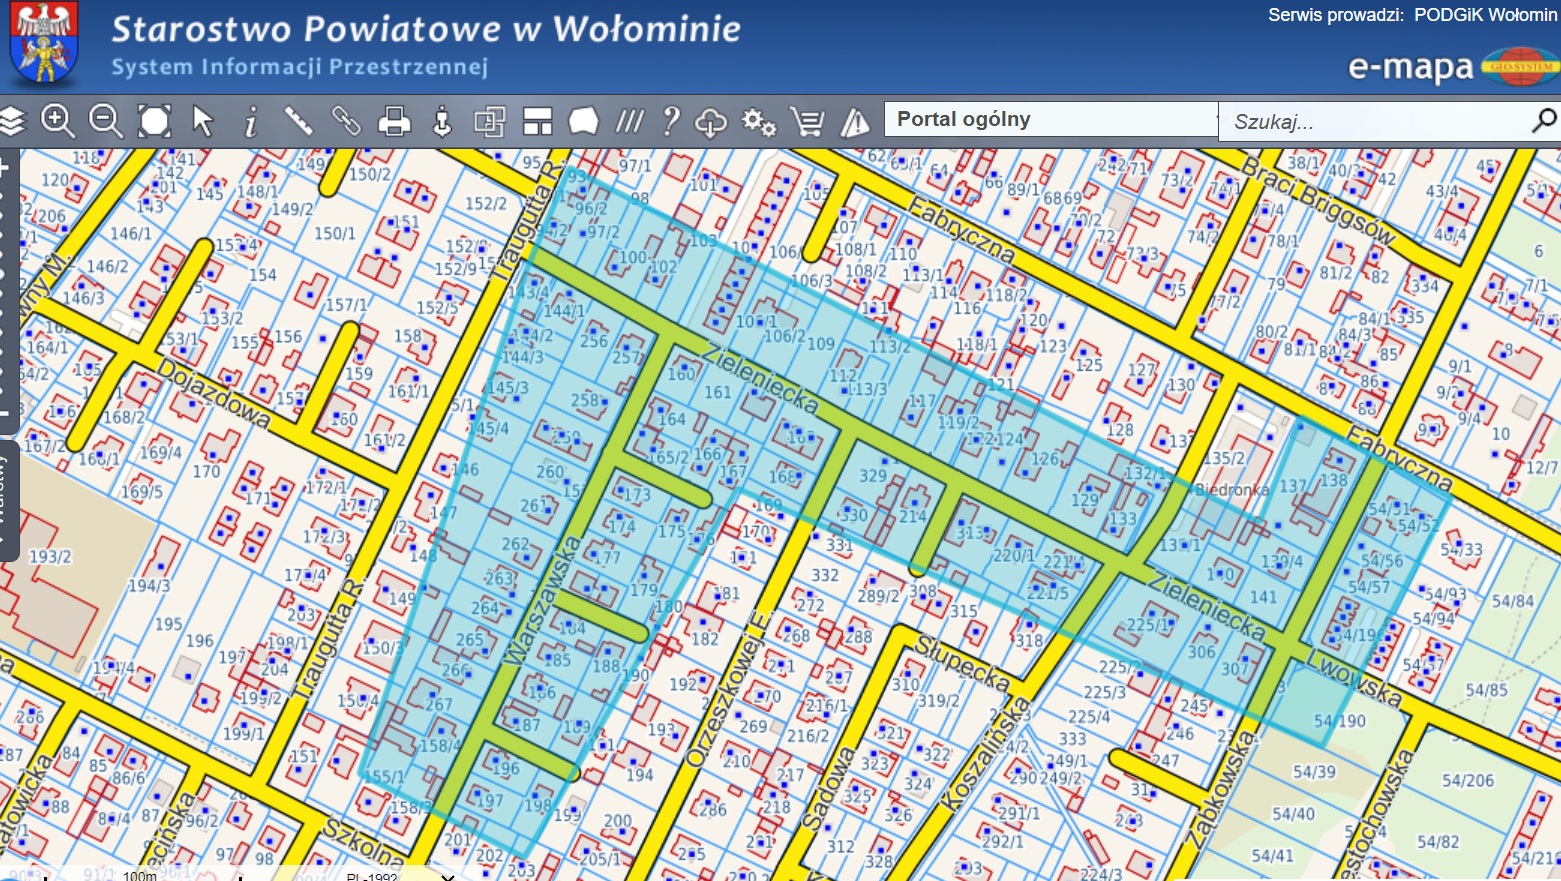Open the PL-1992 coordinate system dropdown
This screenshot has width=1561, height=881.
click(400, 876)
